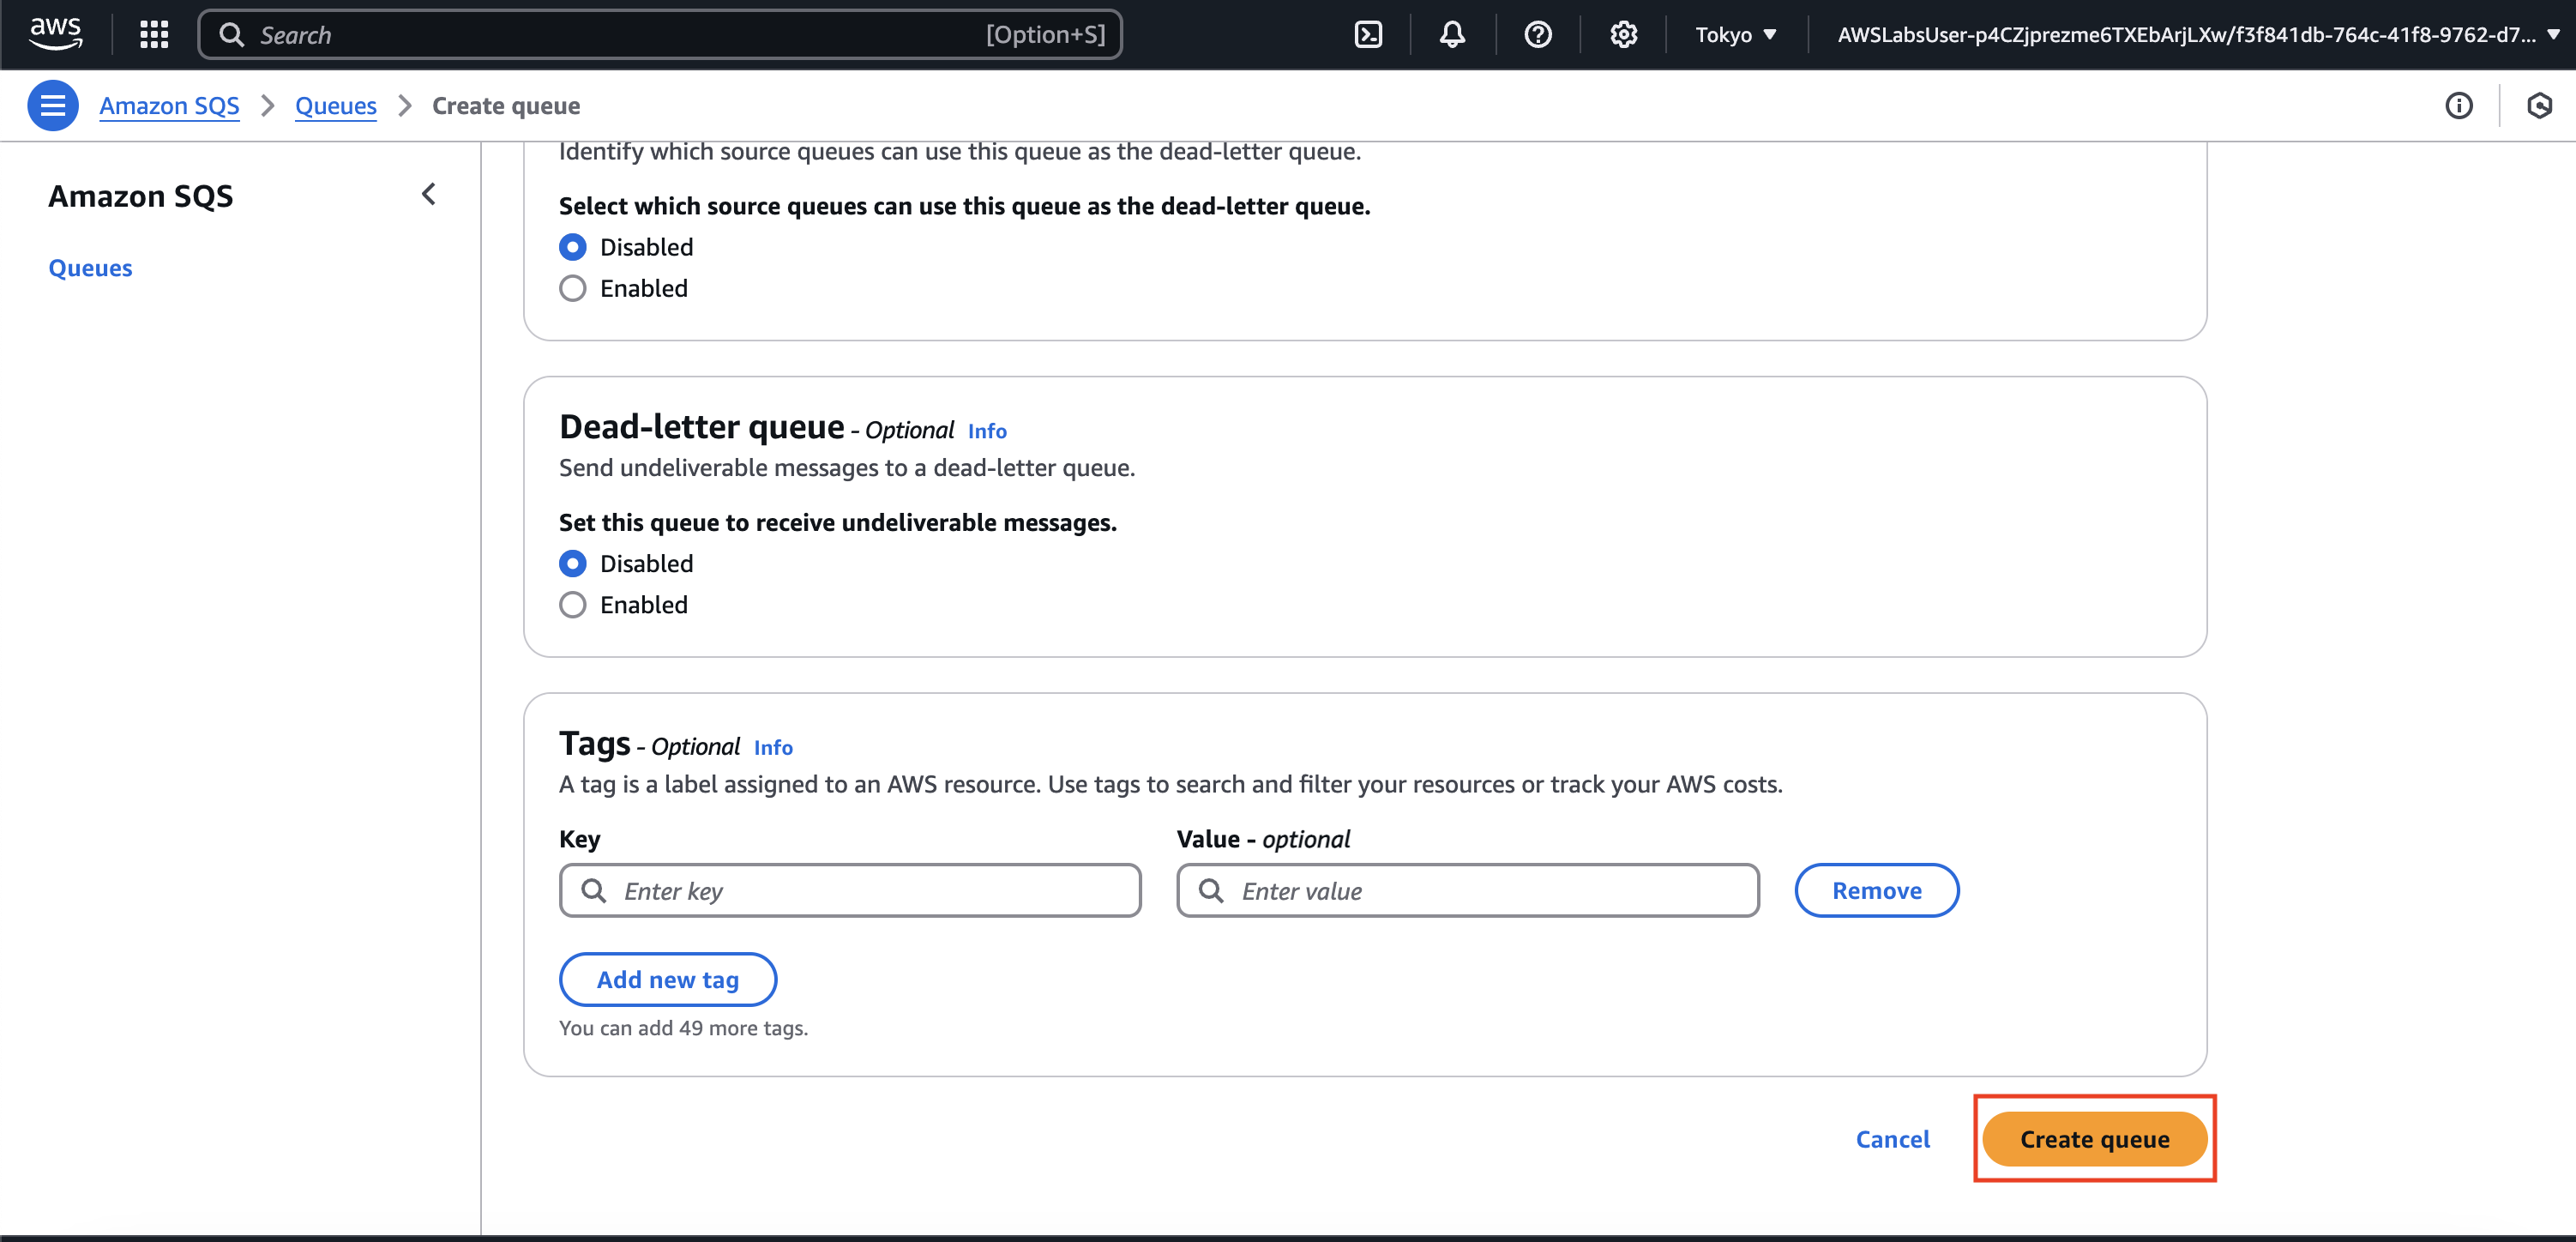Open the services grid menu icon

(153, 35)
